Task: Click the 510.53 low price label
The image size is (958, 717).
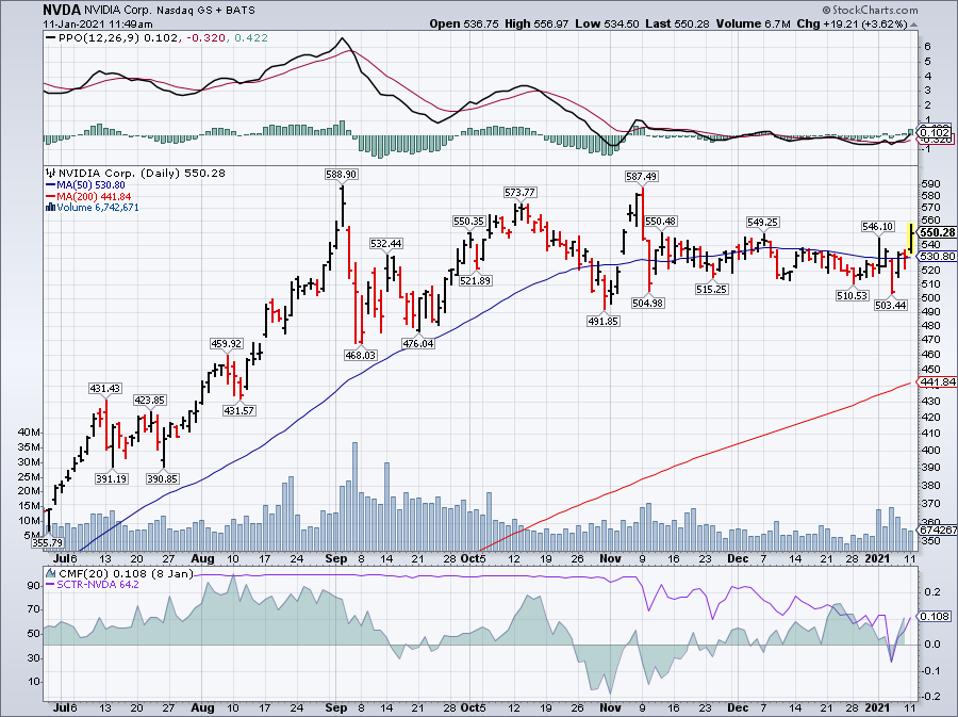Action: [852, 296]
